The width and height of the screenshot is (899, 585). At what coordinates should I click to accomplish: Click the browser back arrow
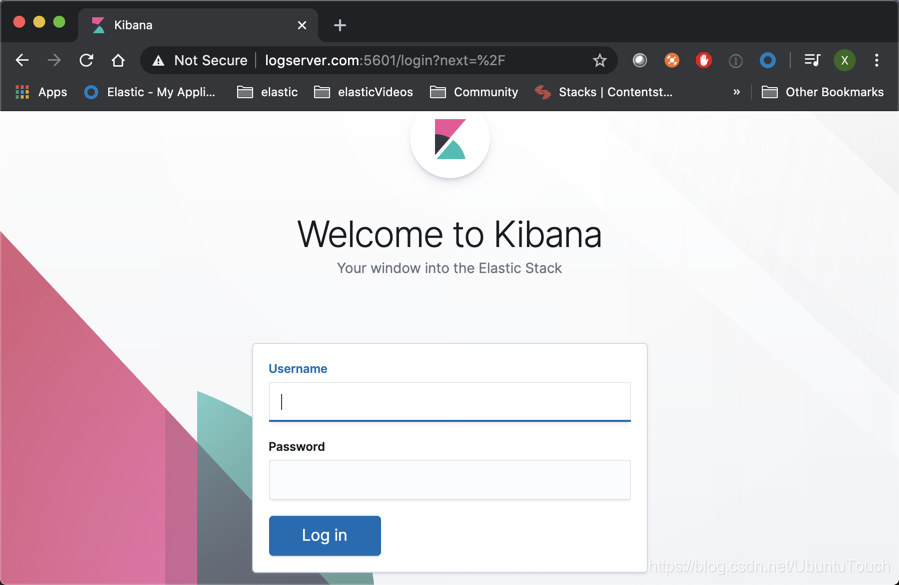coord(22,60)
